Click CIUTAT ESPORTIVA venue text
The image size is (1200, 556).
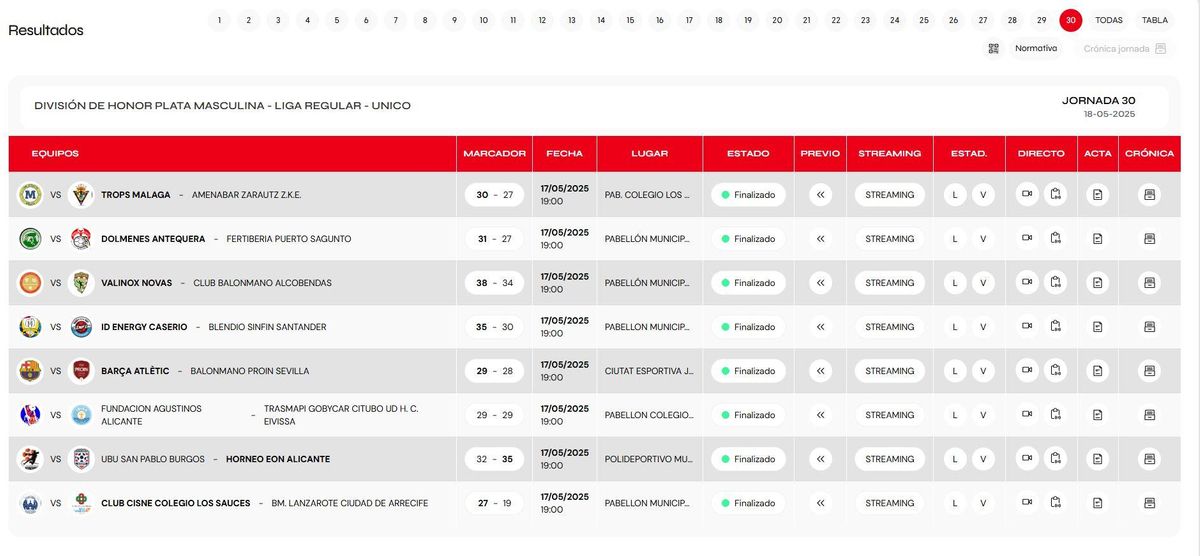point(649,371)
